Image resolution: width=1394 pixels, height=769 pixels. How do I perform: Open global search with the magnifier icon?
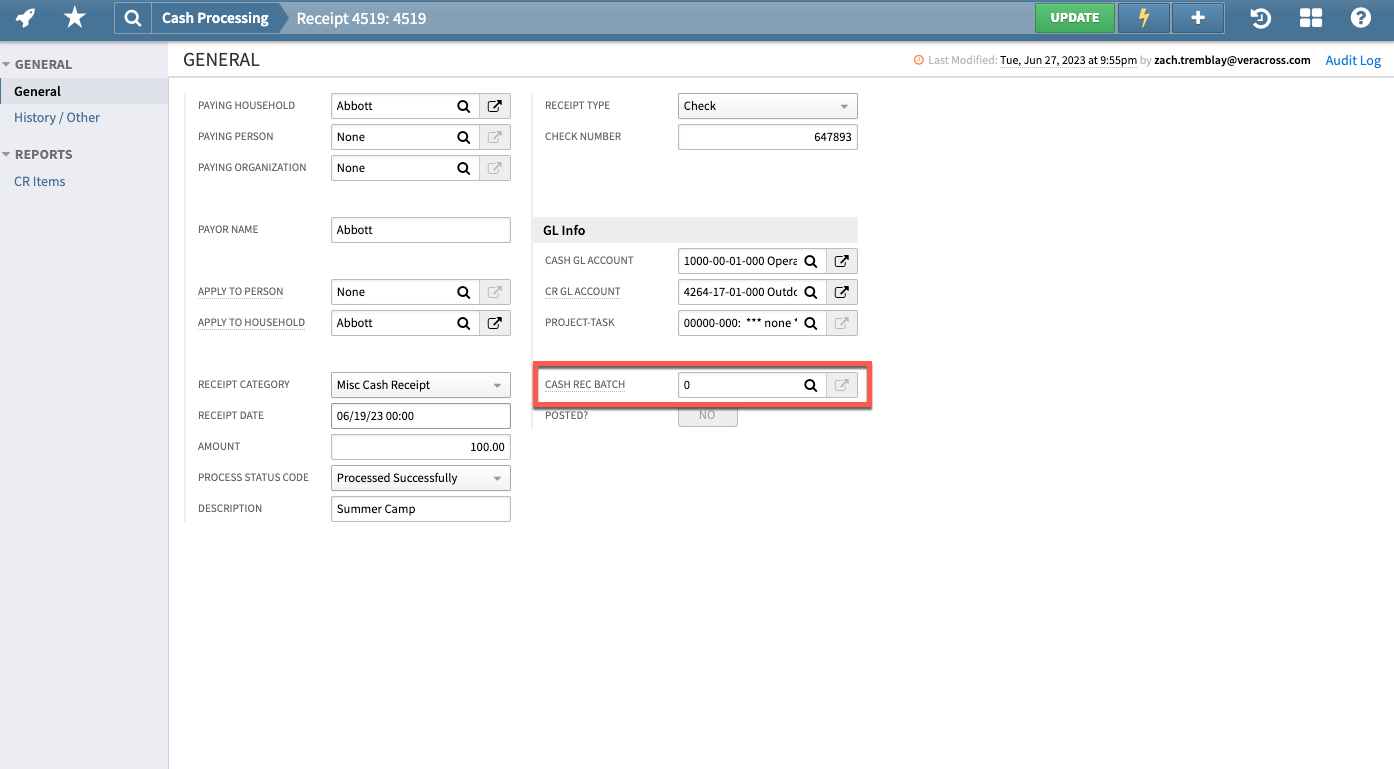coord(132,17)
